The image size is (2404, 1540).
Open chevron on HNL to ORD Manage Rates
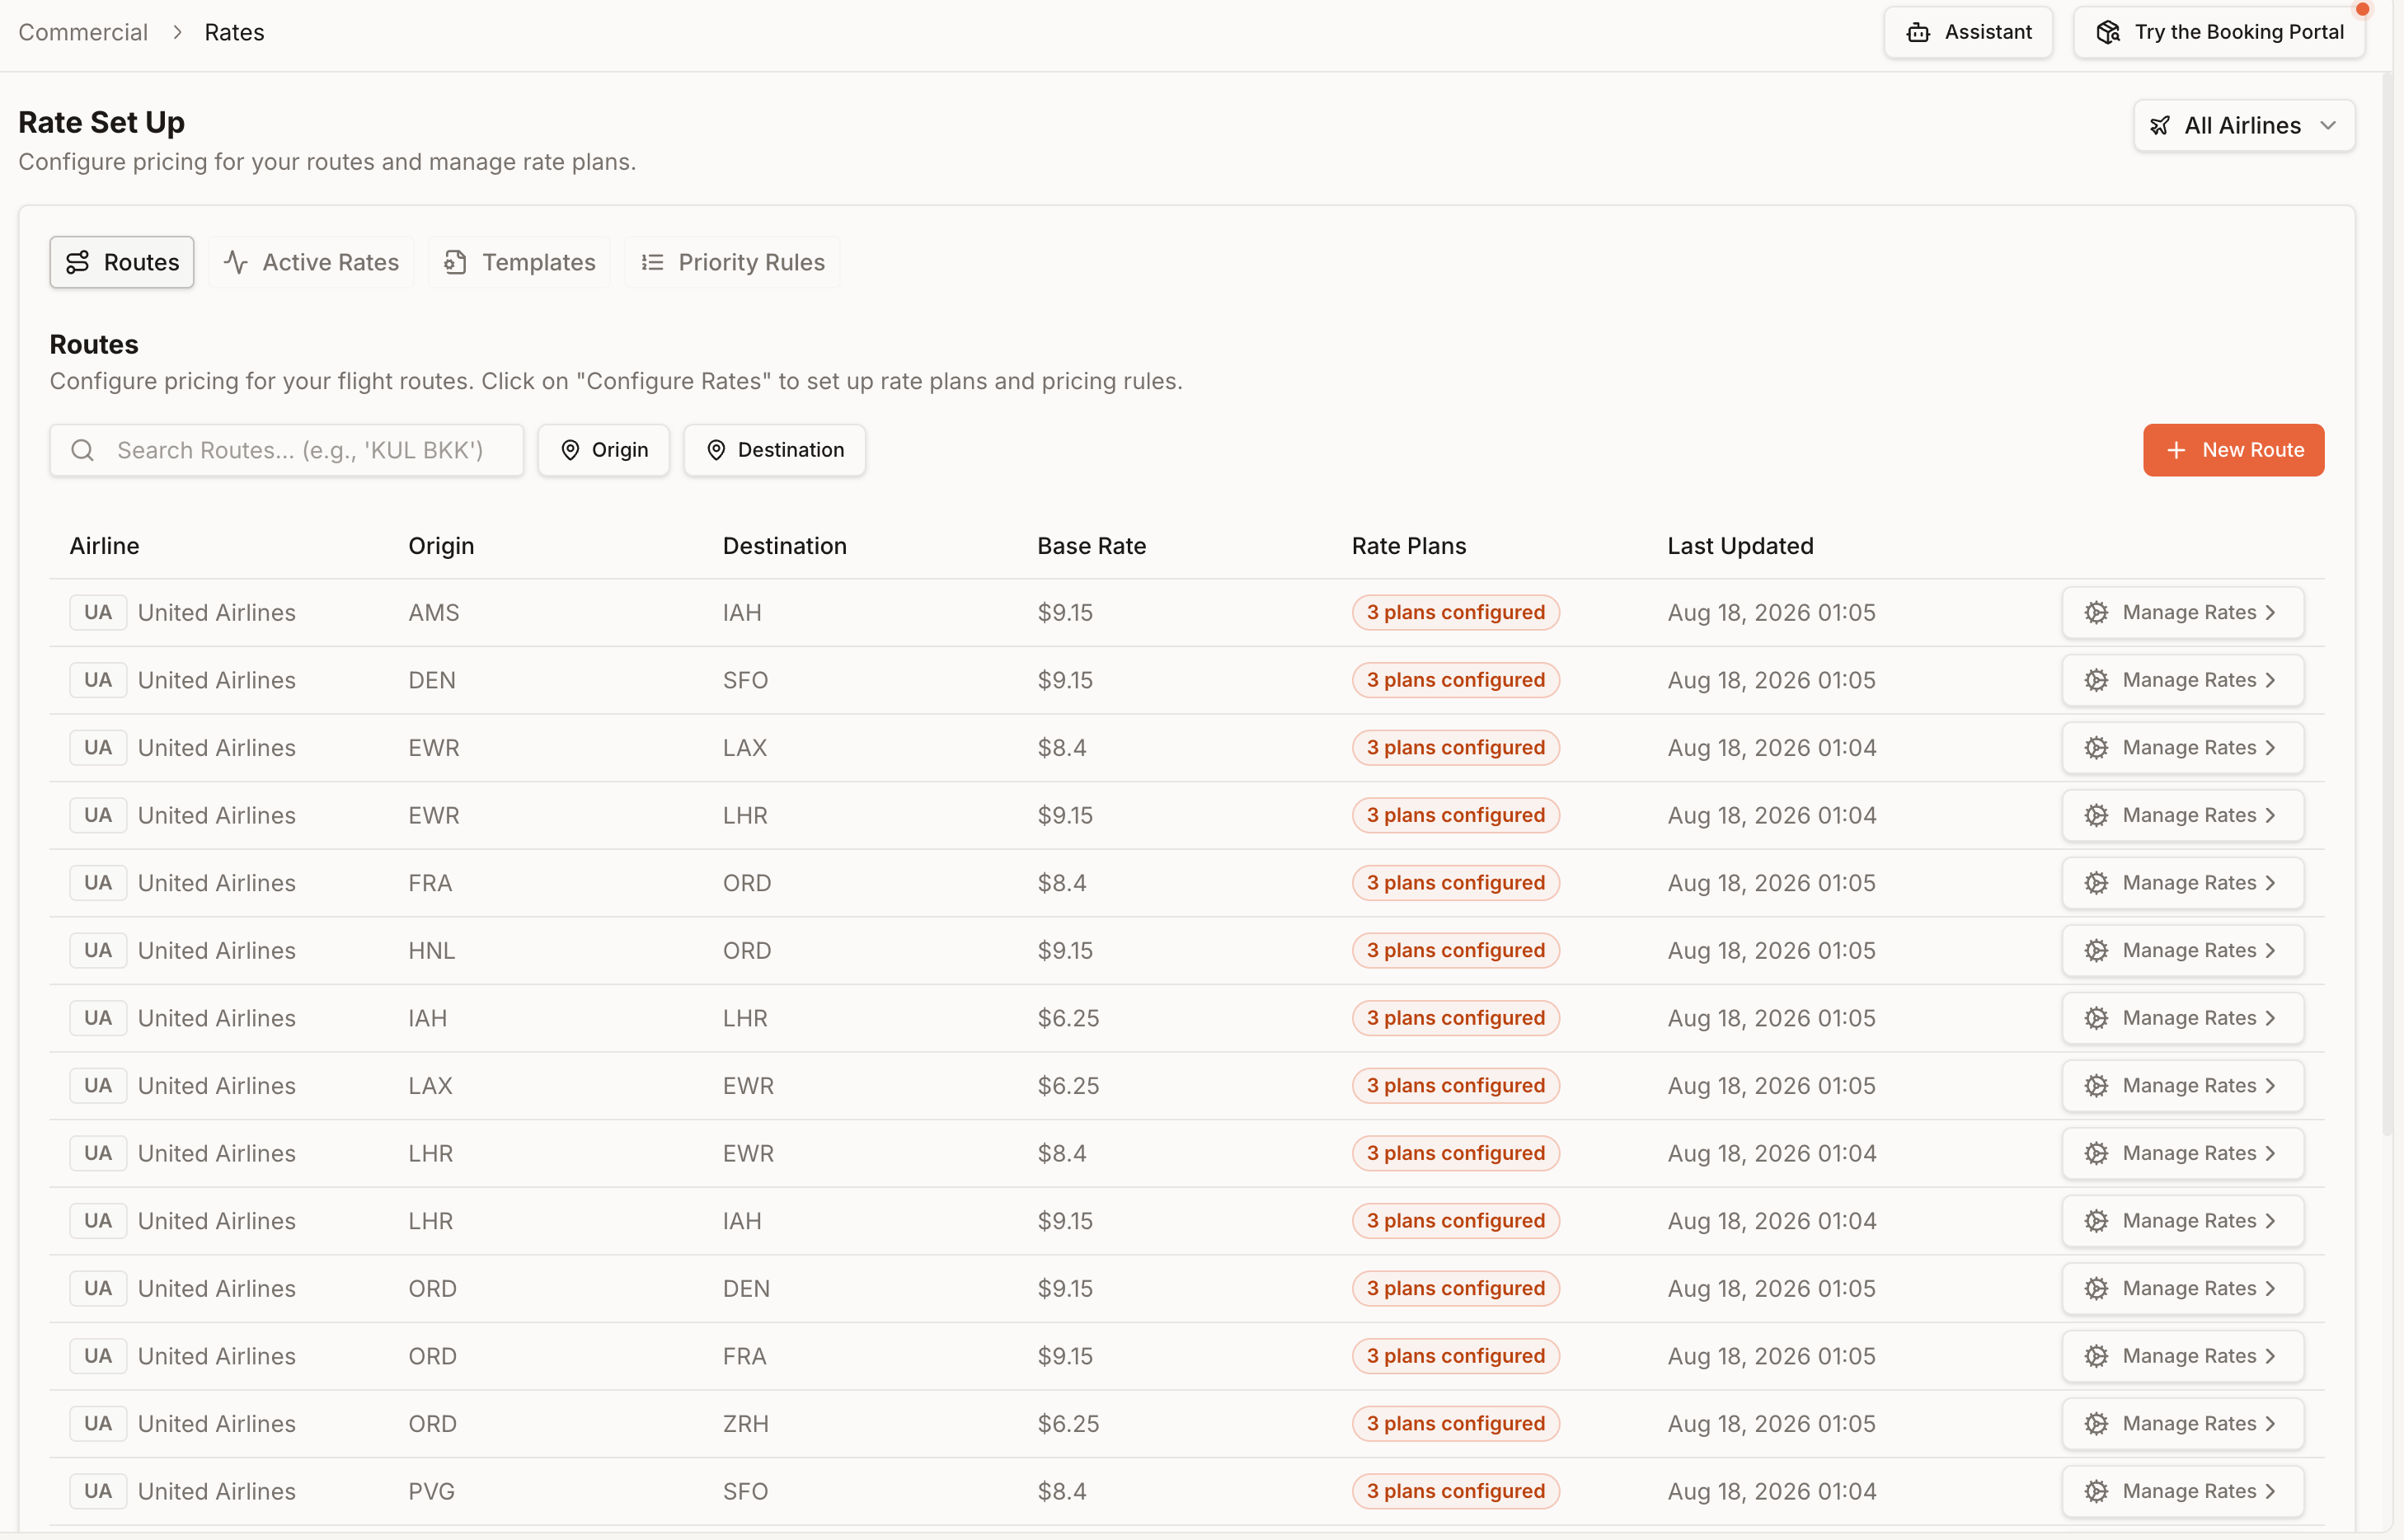[2271, 950]
